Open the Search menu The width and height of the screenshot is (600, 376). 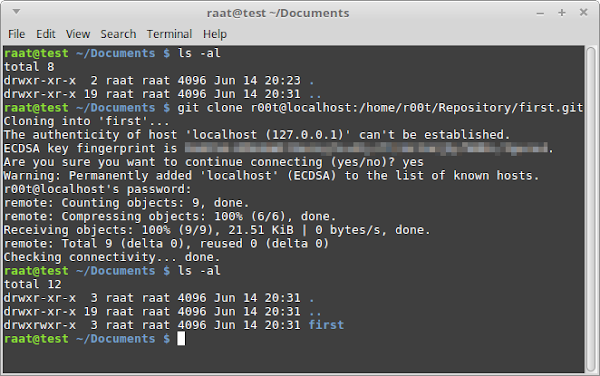coord(118,34)
